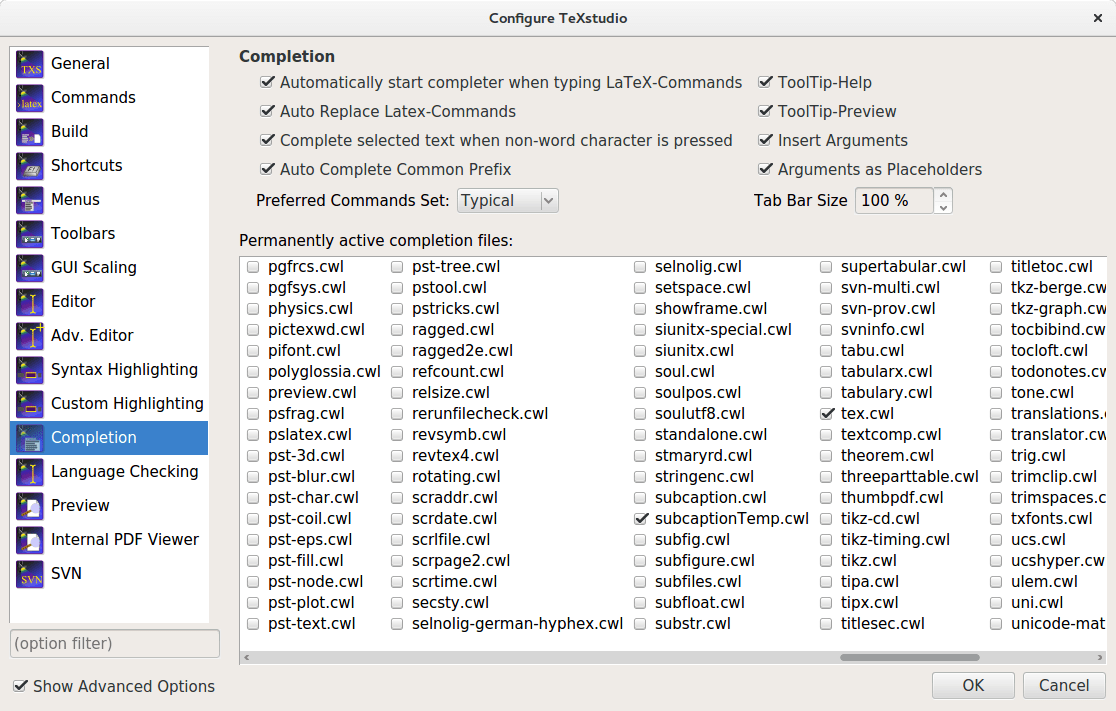Uncheck Insert Arguments option

(765, 140)
